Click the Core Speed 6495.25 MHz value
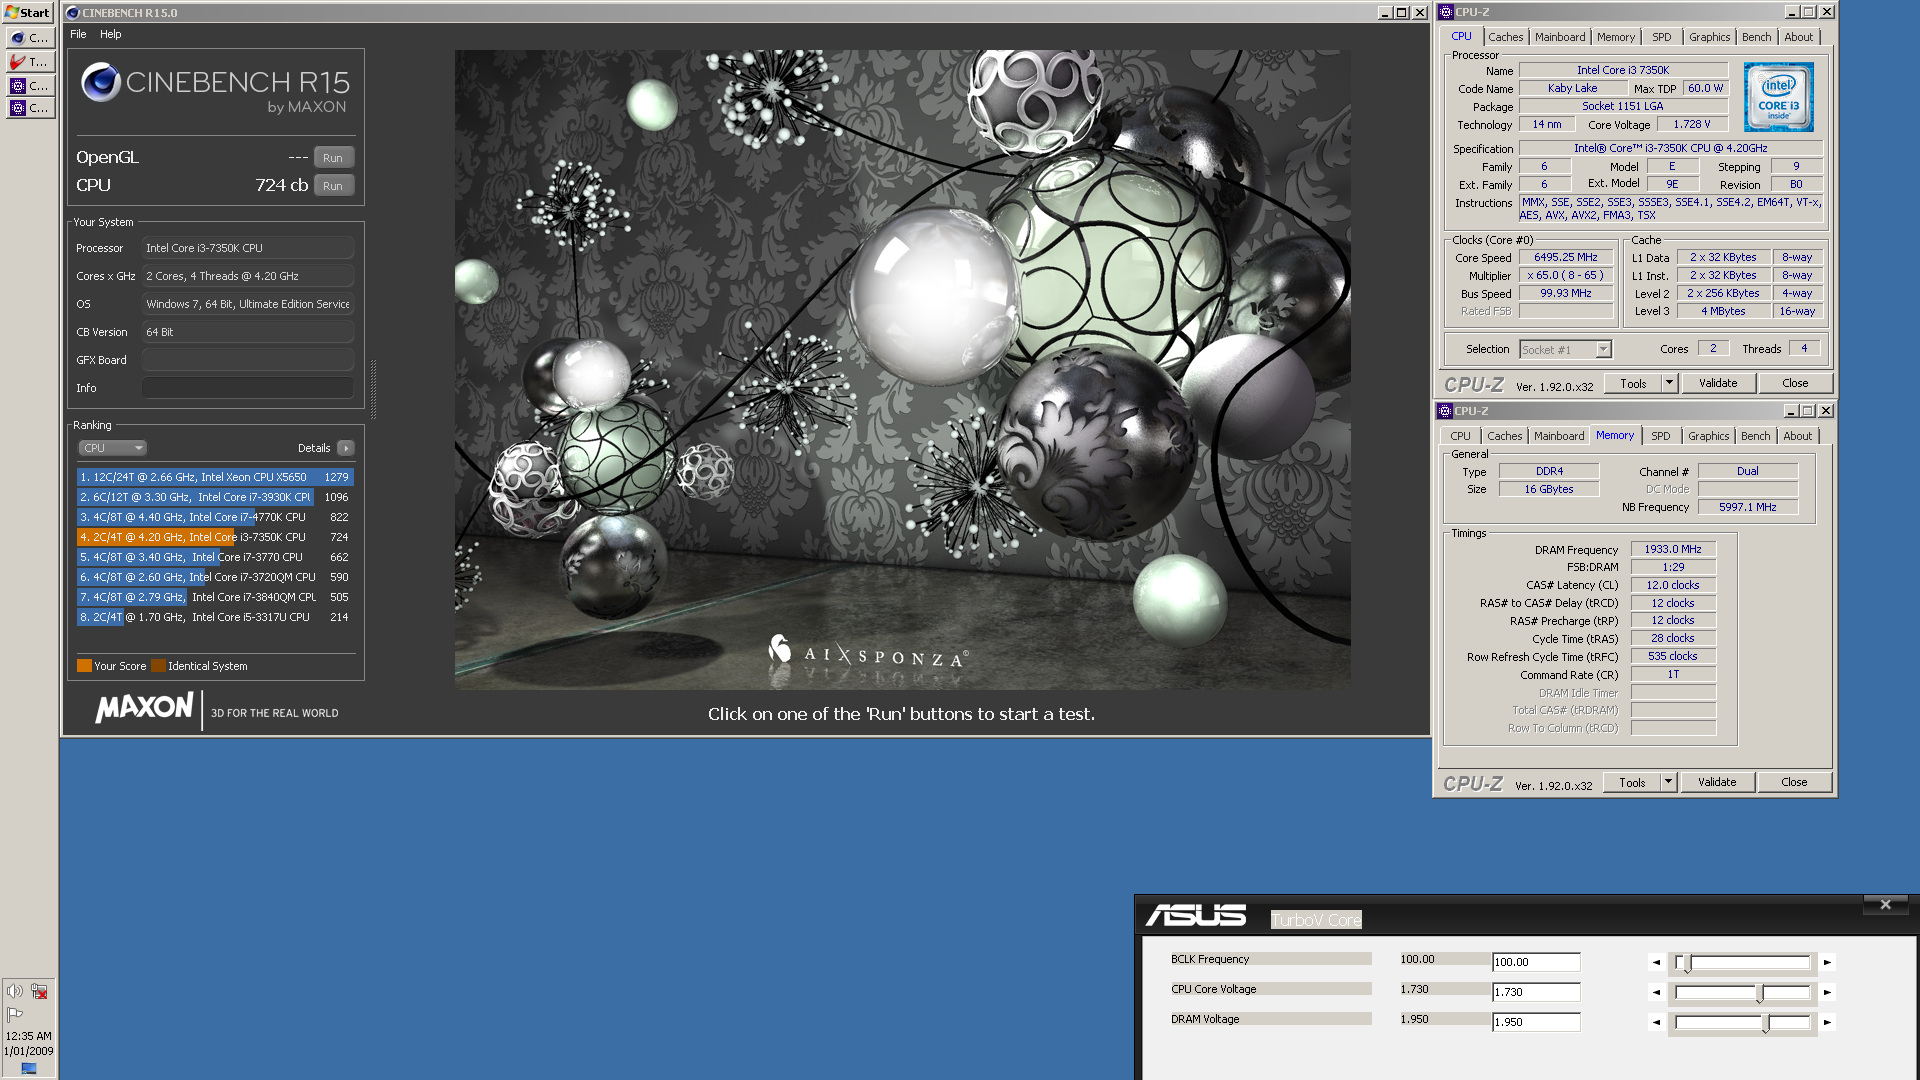The height and width of the screenshot is (1080, 1920). 1566,257
